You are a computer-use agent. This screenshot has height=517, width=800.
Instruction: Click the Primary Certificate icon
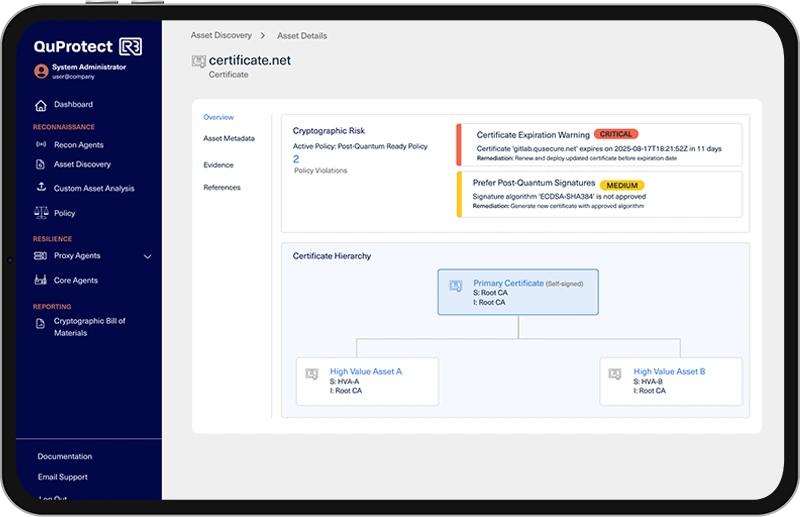pyautogui.click(x=456, y=286)
